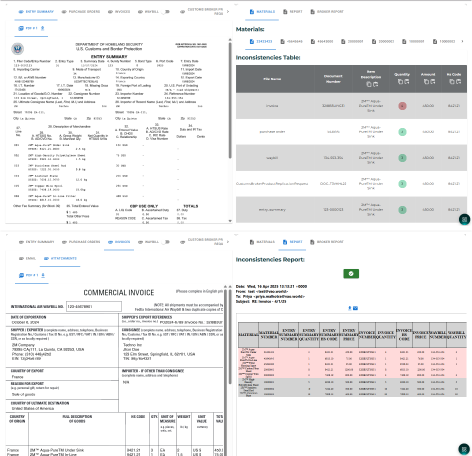Open the Broker Report tab in top right panel
The height and width of the screenshot is (456, 472).
point(327,12)
